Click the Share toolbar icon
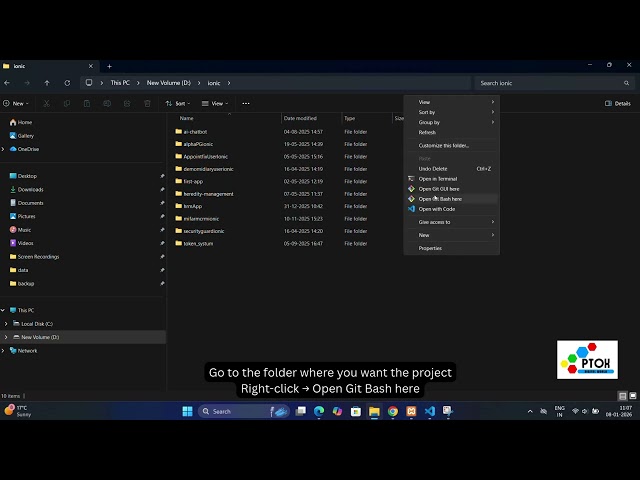This screenshot has width=640, height=480. tap(127, 104)
